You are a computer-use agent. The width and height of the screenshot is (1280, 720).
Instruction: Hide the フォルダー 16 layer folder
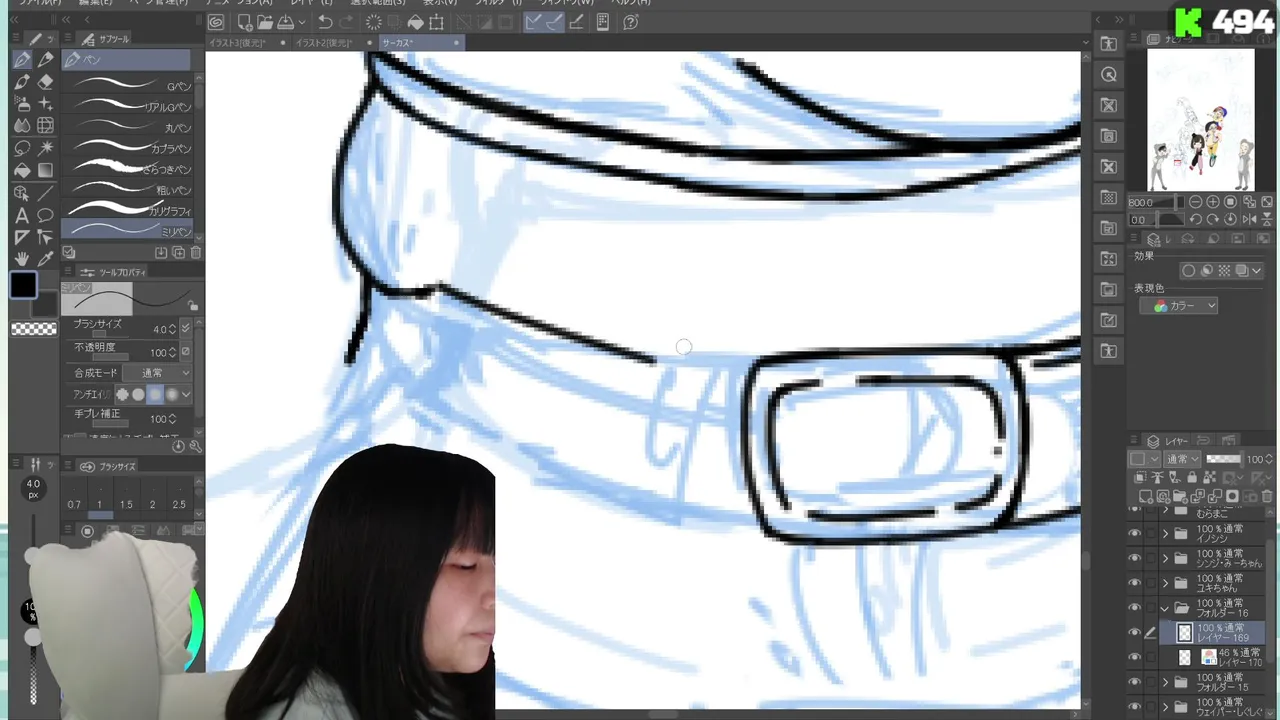(x=1134, y=608)
